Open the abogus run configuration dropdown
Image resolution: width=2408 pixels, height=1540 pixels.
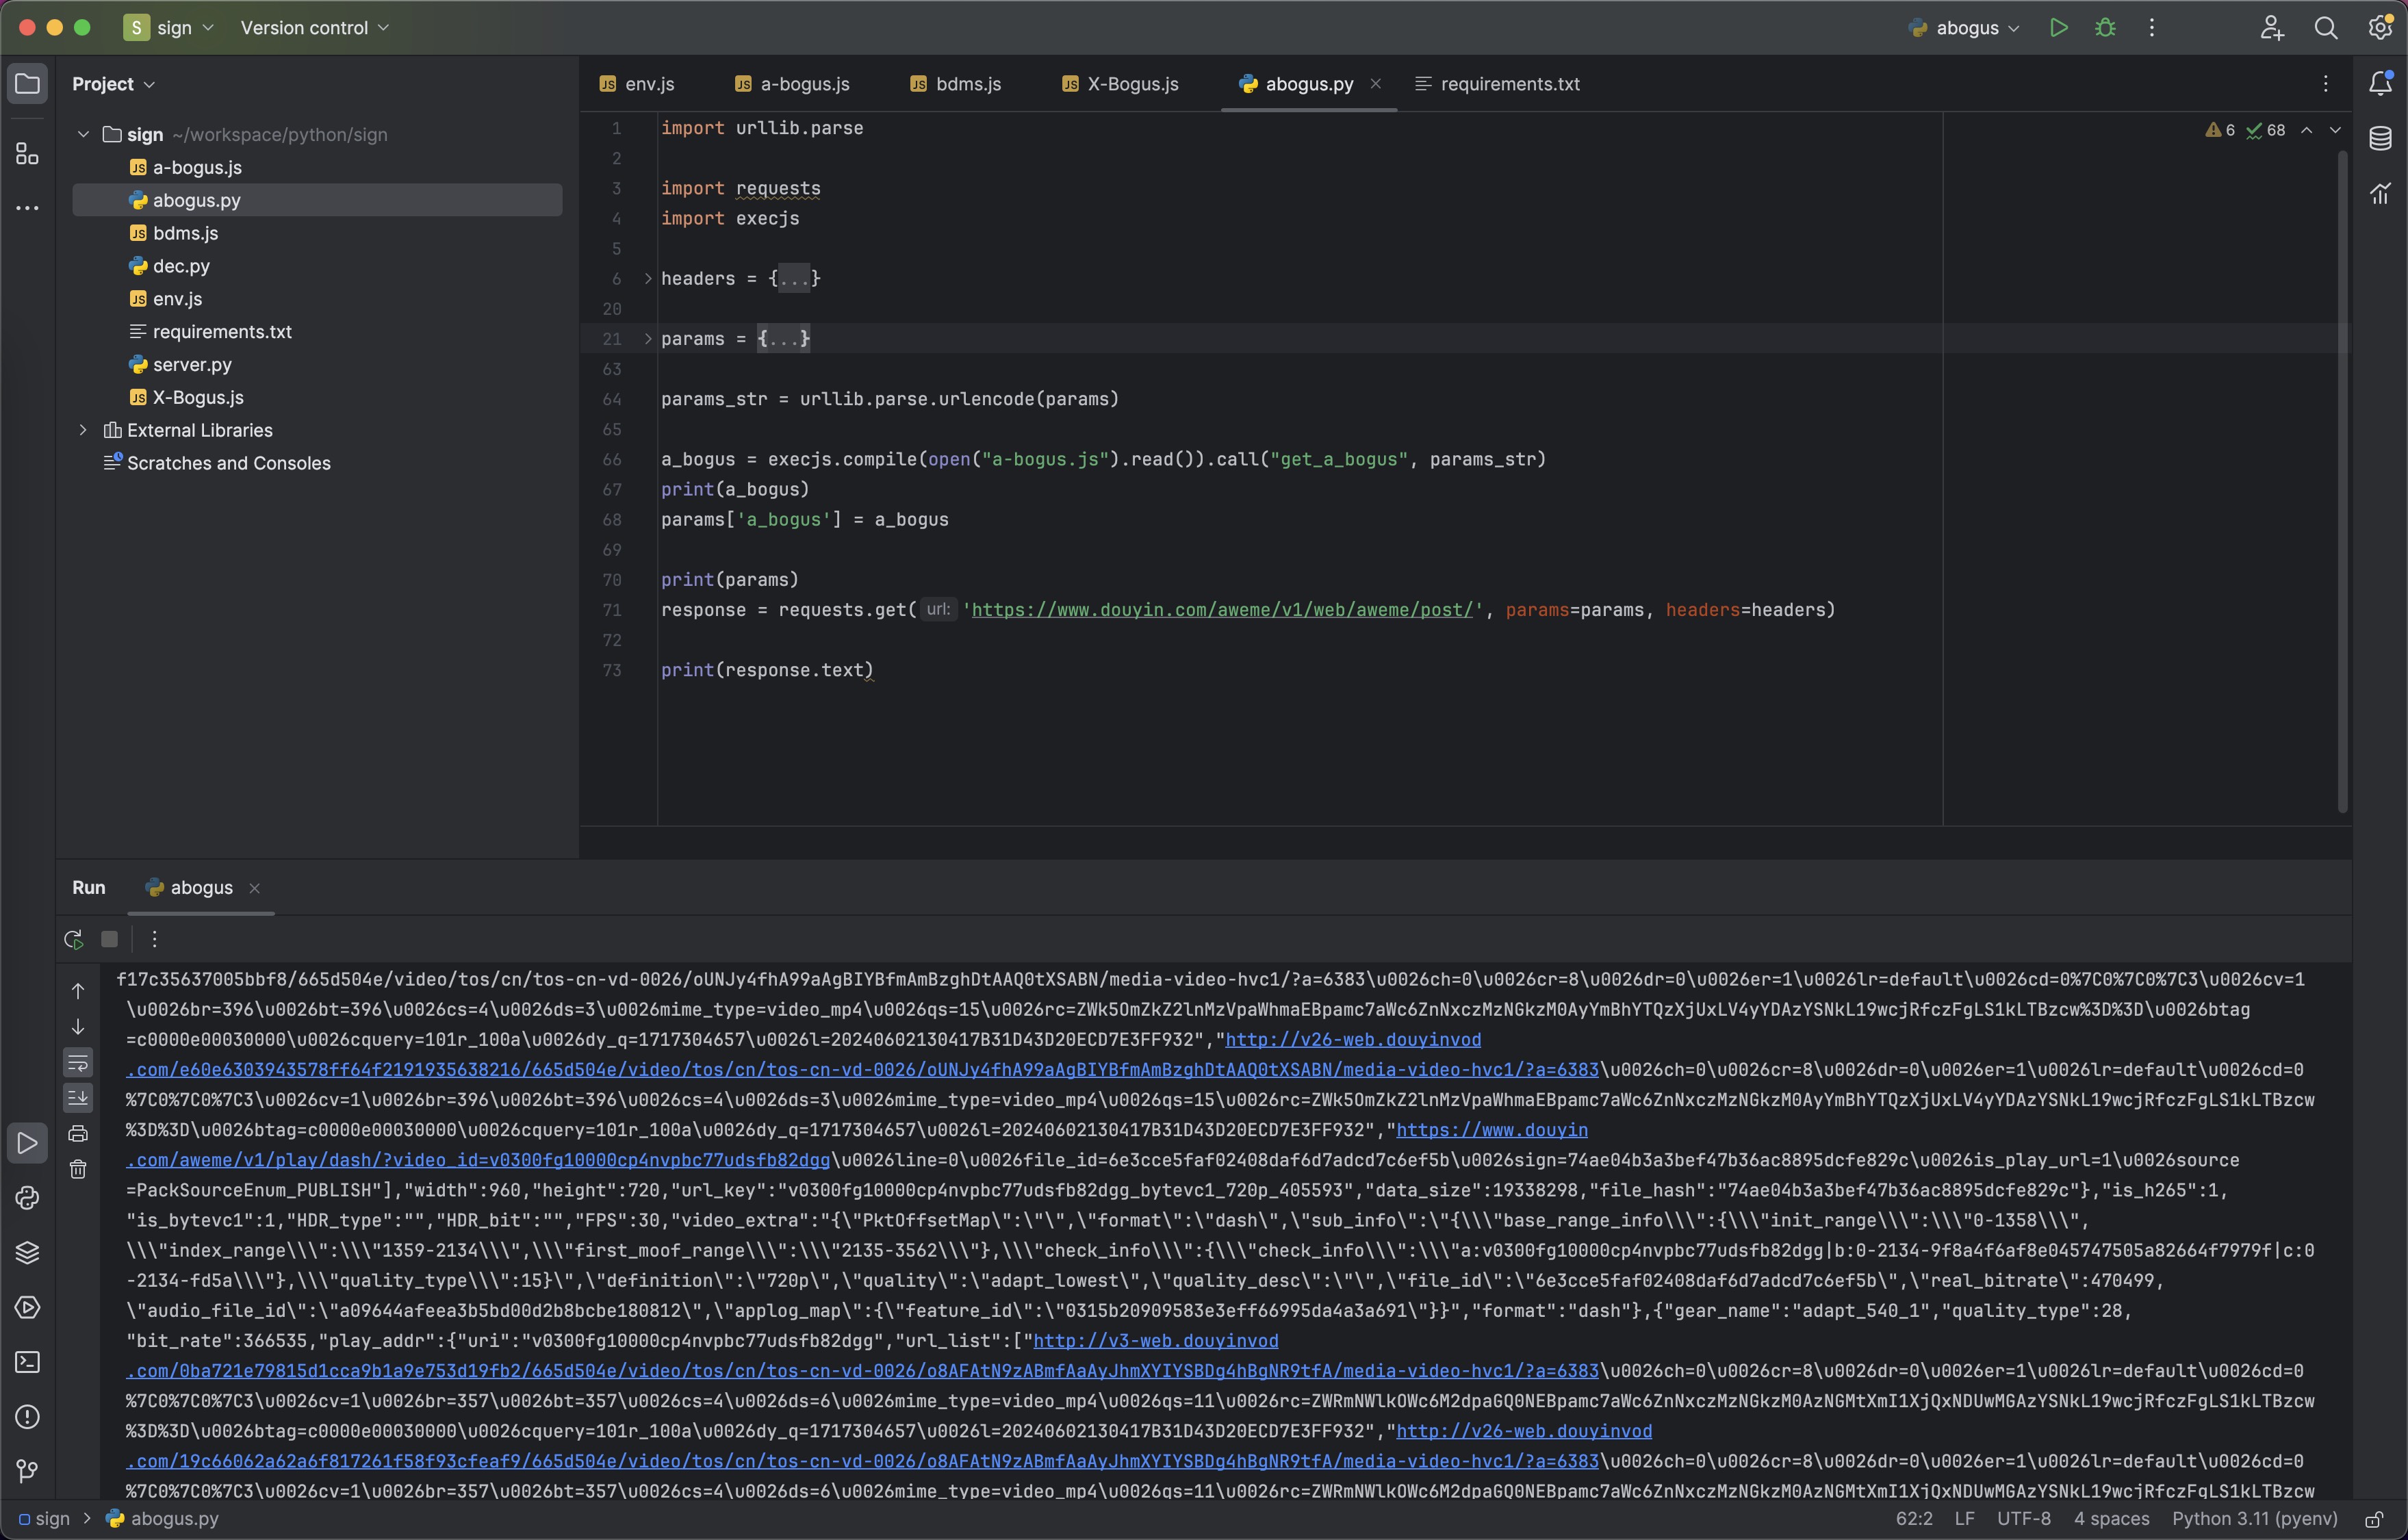pos(1964,28)
